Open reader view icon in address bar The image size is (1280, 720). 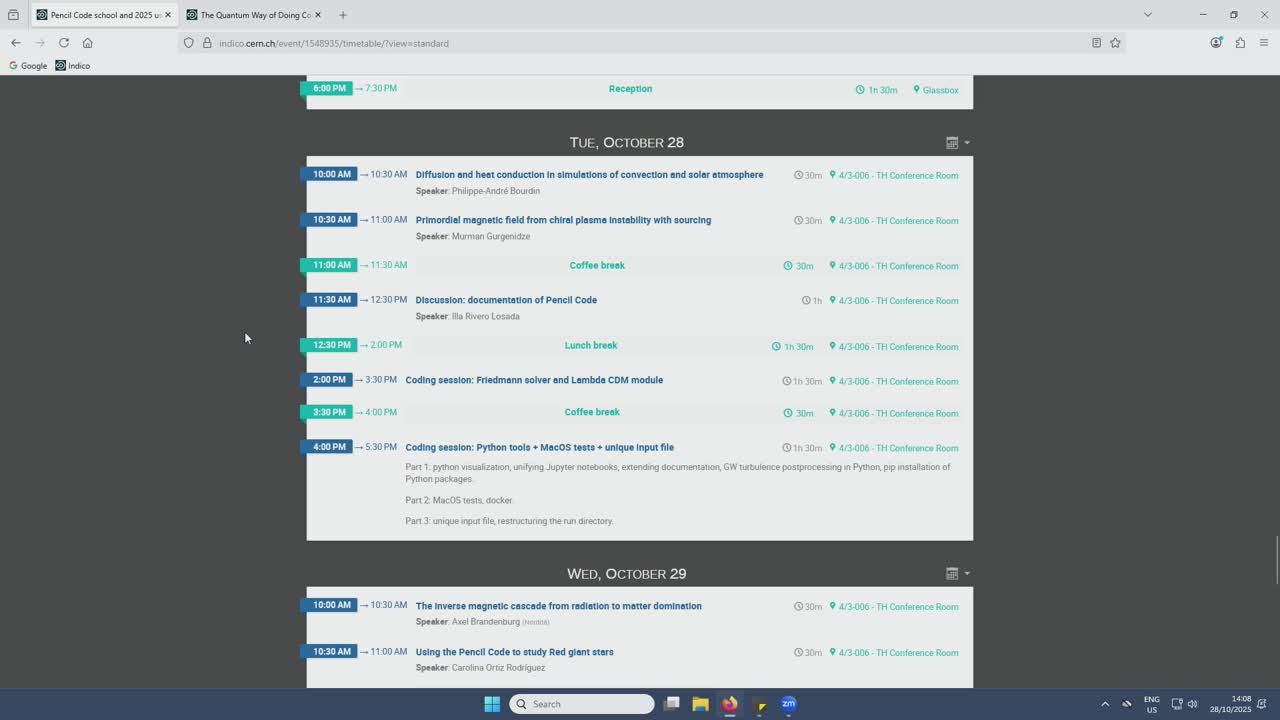pyautogui.click(x=1096, y=43)
